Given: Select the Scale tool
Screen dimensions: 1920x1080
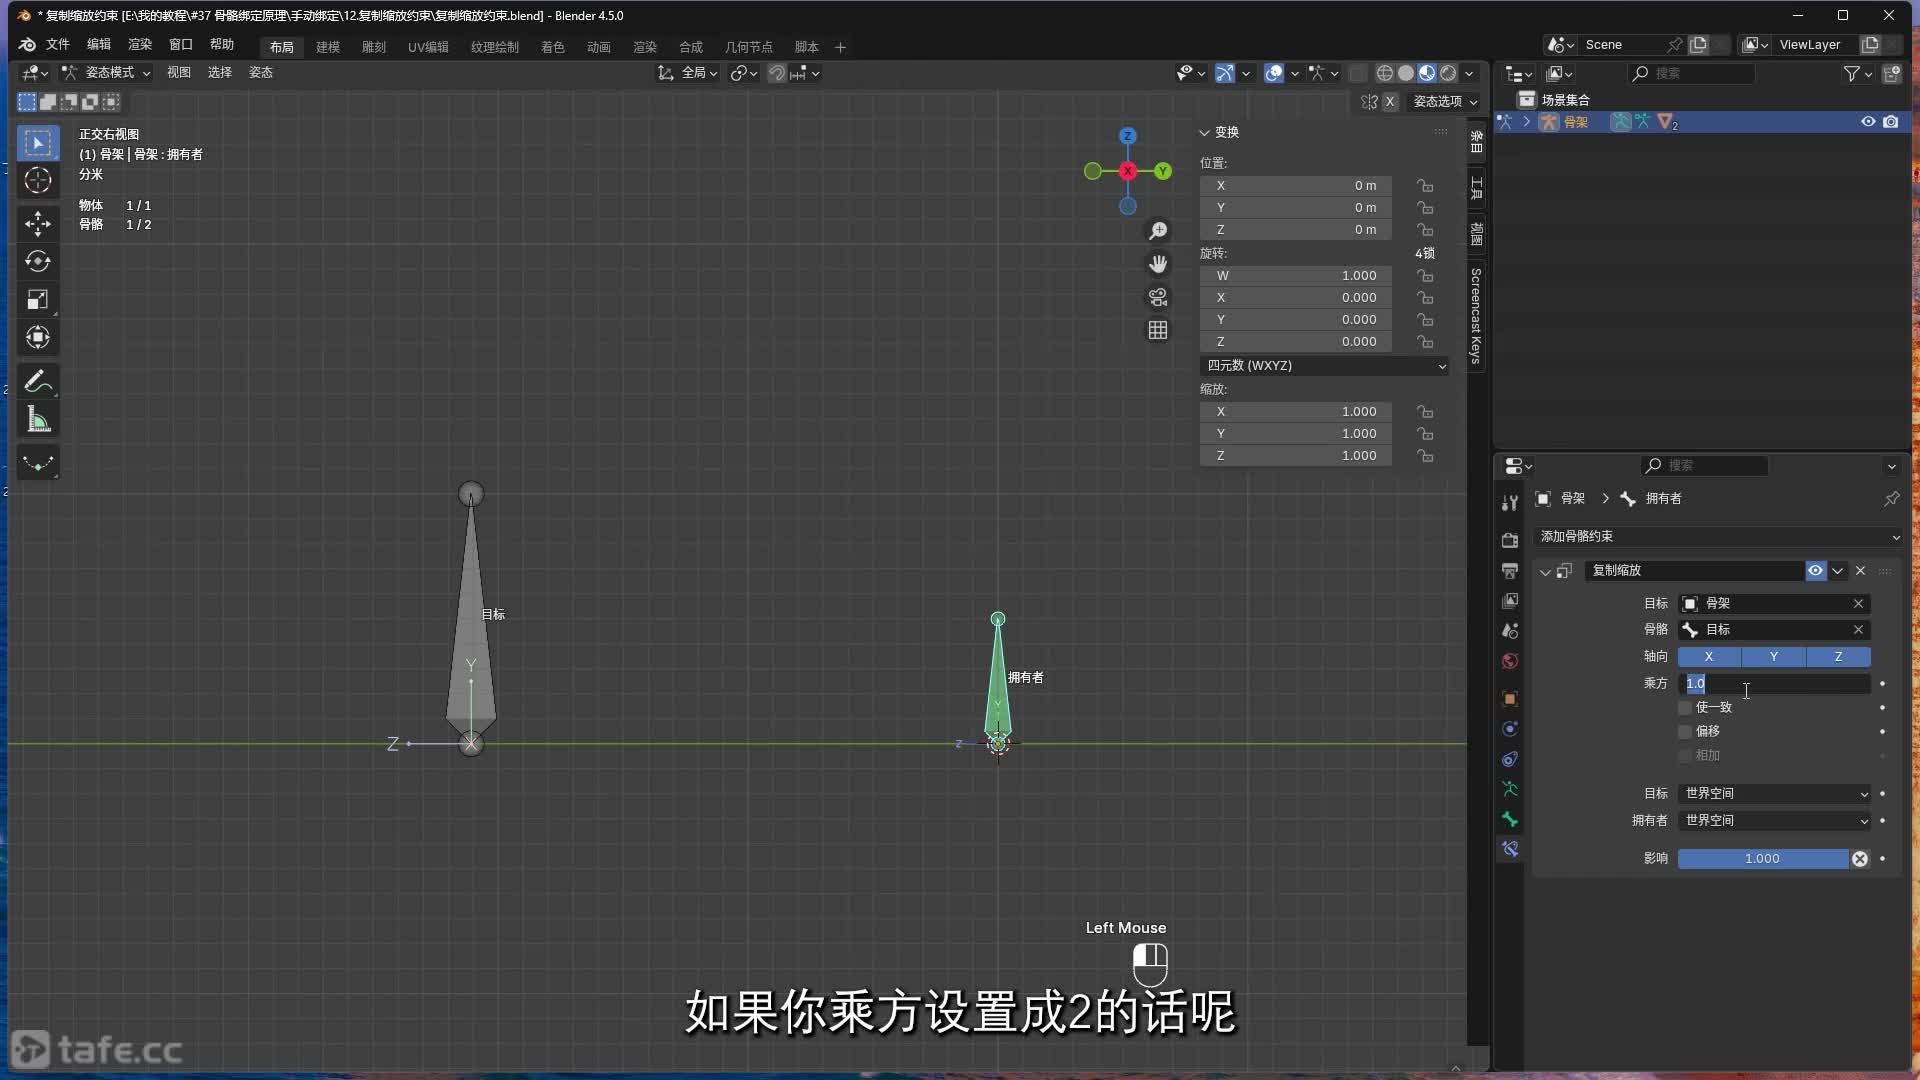Looking at the screenshot, I should tap(38, 299).
